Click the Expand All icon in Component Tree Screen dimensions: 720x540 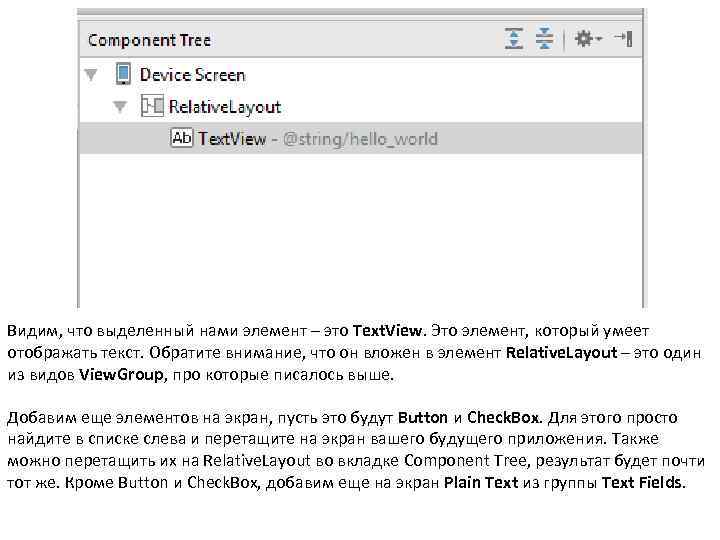(514, 39)
